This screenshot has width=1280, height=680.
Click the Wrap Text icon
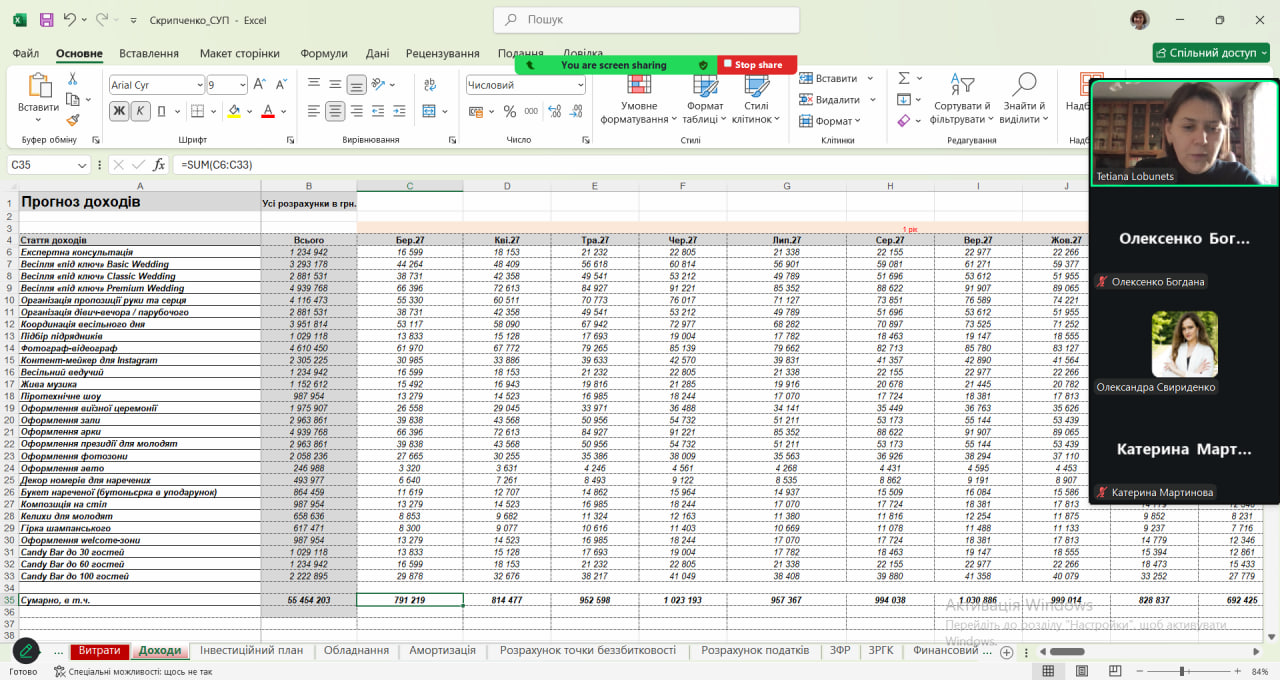tap(429, 84)
